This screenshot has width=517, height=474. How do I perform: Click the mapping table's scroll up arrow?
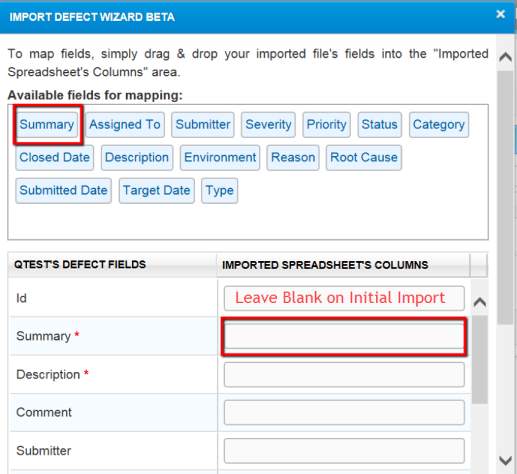(x=480, y=302)
